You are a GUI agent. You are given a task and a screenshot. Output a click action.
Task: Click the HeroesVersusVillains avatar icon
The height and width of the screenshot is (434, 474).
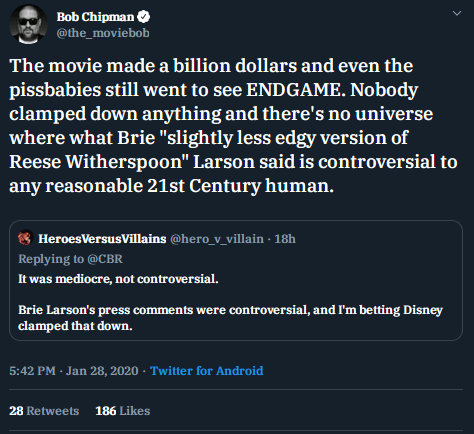pyautogui.click(x=25, y=238)
